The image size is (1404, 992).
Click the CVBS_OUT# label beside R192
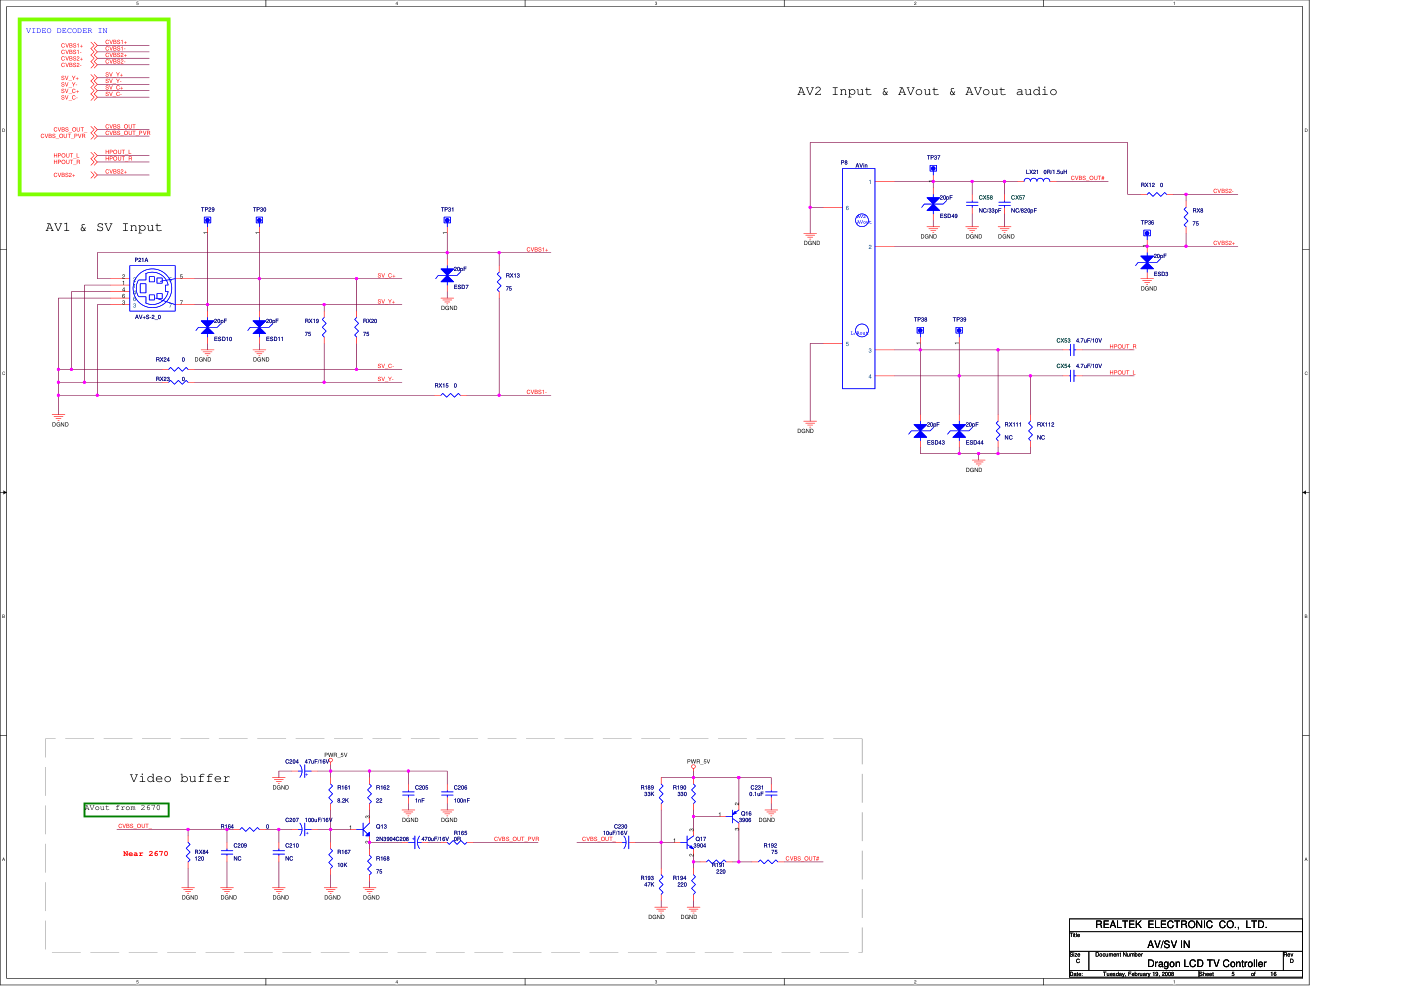[803, 859]
